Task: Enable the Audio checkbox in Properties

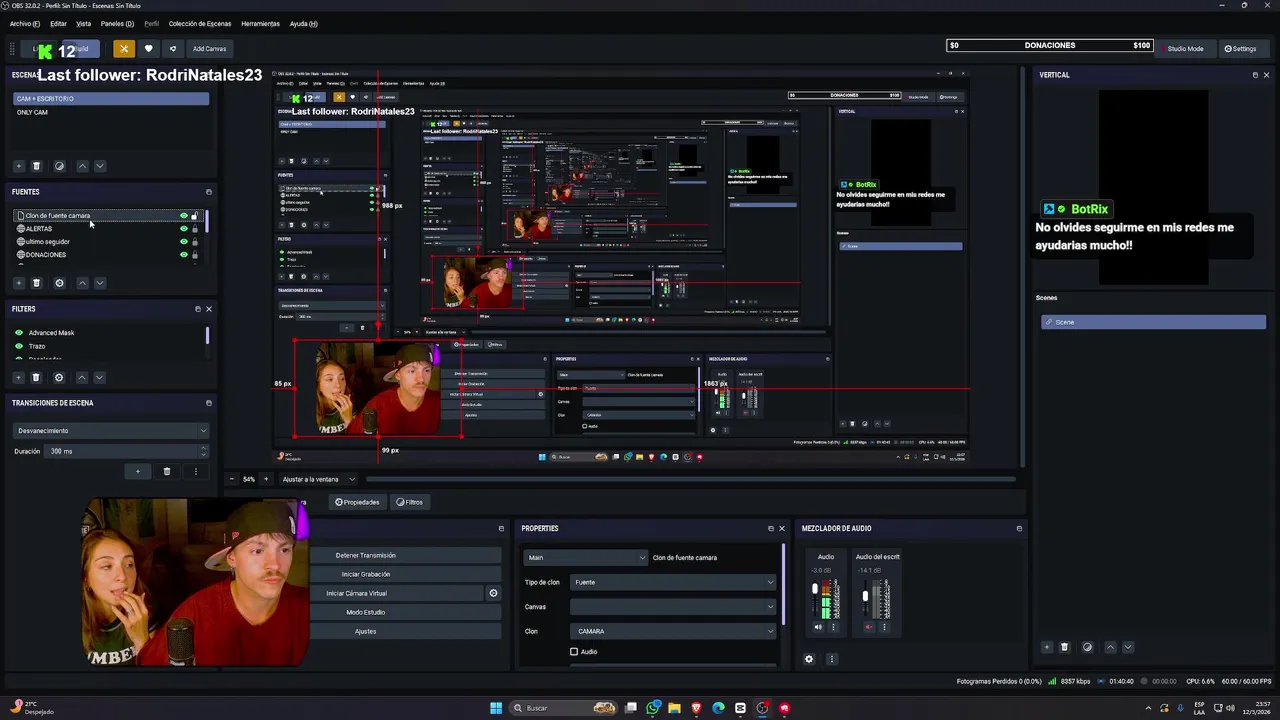Action: (x=574, y=652)
